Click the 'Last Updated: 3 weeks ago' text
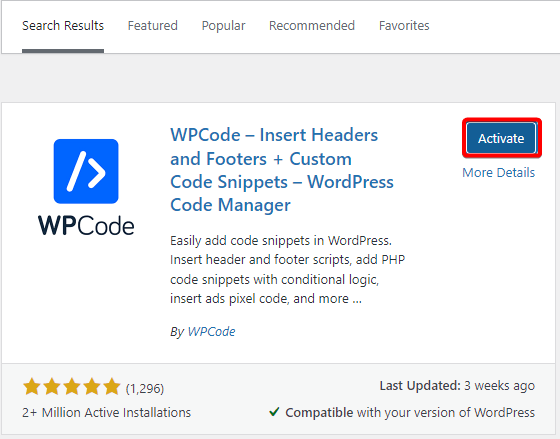This screenshot has width=560, height=439. [x=457, y=386]
